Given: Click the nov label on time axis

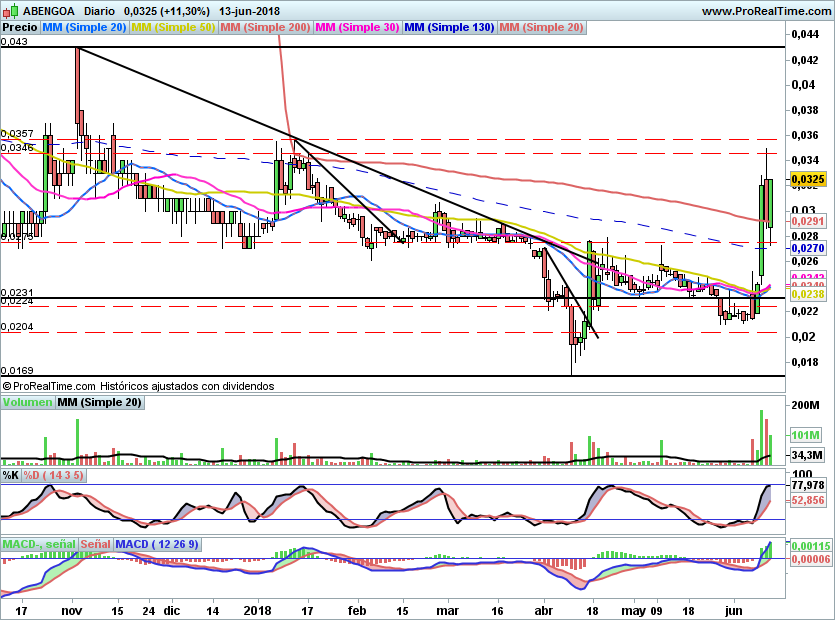Looking at the screenshot, I should pos(72,610).
